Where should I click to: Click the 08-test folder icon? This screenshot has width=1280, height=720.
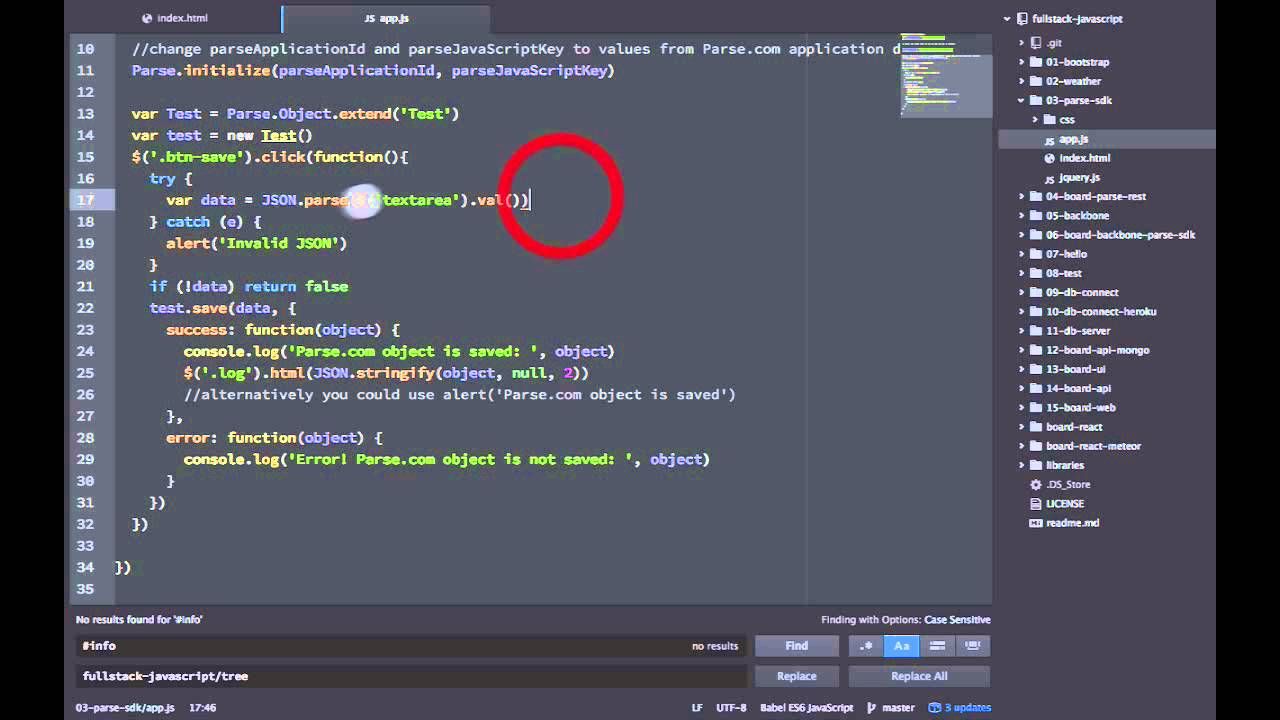pos(1036,273)
